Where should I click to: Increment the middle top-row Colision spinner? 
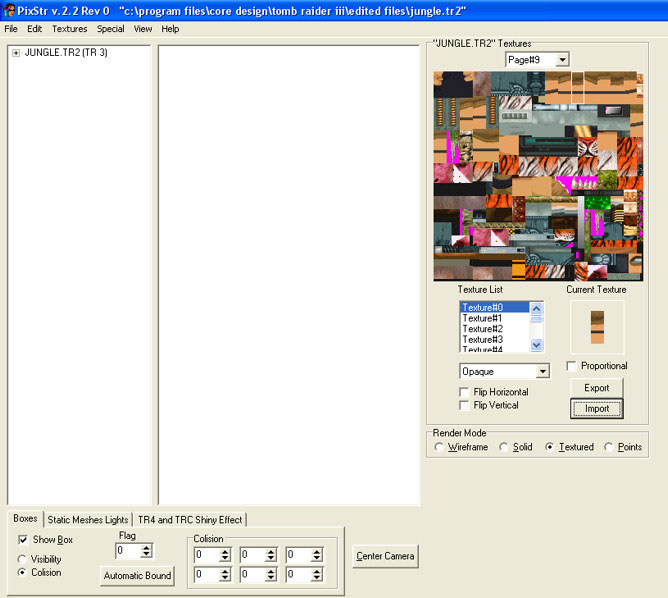(271, 552)
